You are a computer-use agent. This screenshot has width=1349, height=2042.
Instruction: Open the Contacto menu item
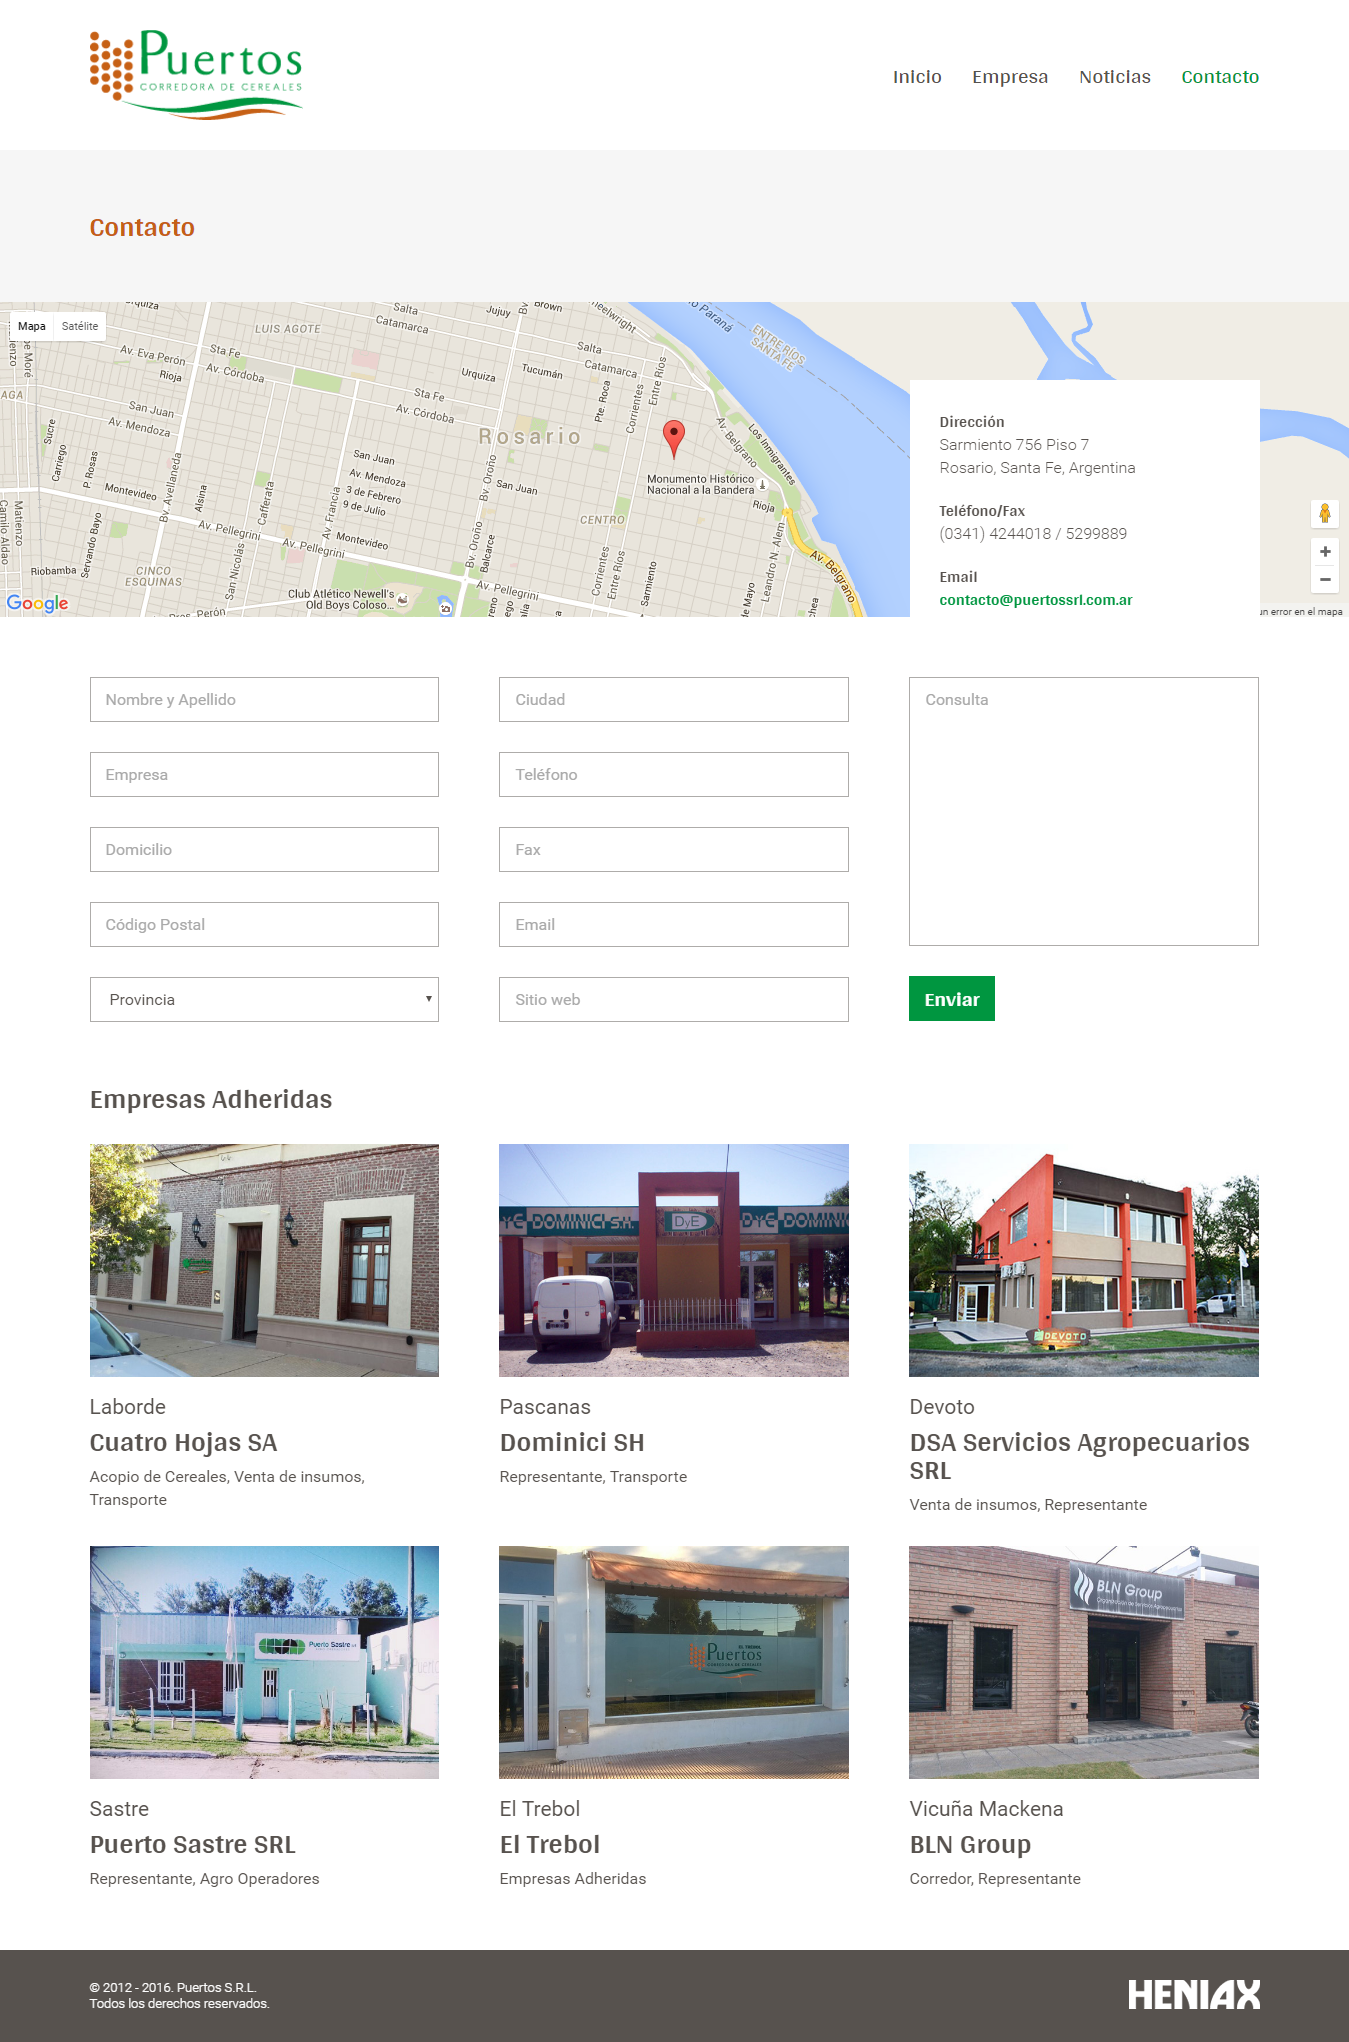1220,77
